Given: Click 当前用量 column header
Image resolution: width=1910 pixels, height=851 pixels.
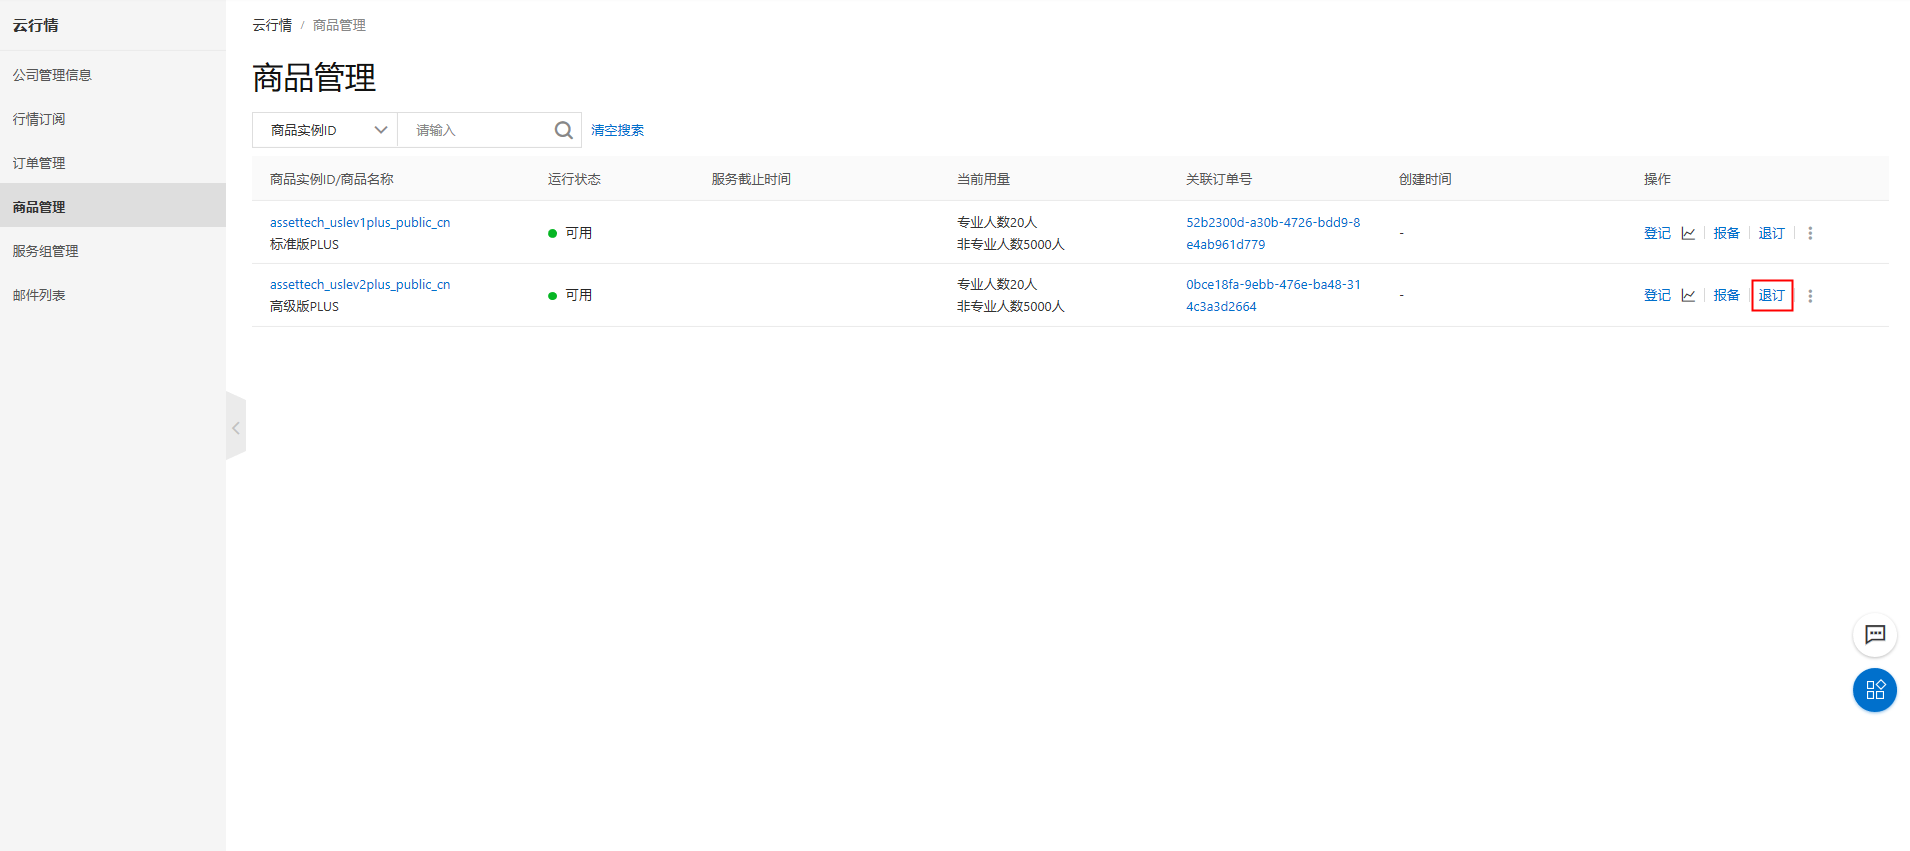Looking at the screenshot, I should pos(983,179).
